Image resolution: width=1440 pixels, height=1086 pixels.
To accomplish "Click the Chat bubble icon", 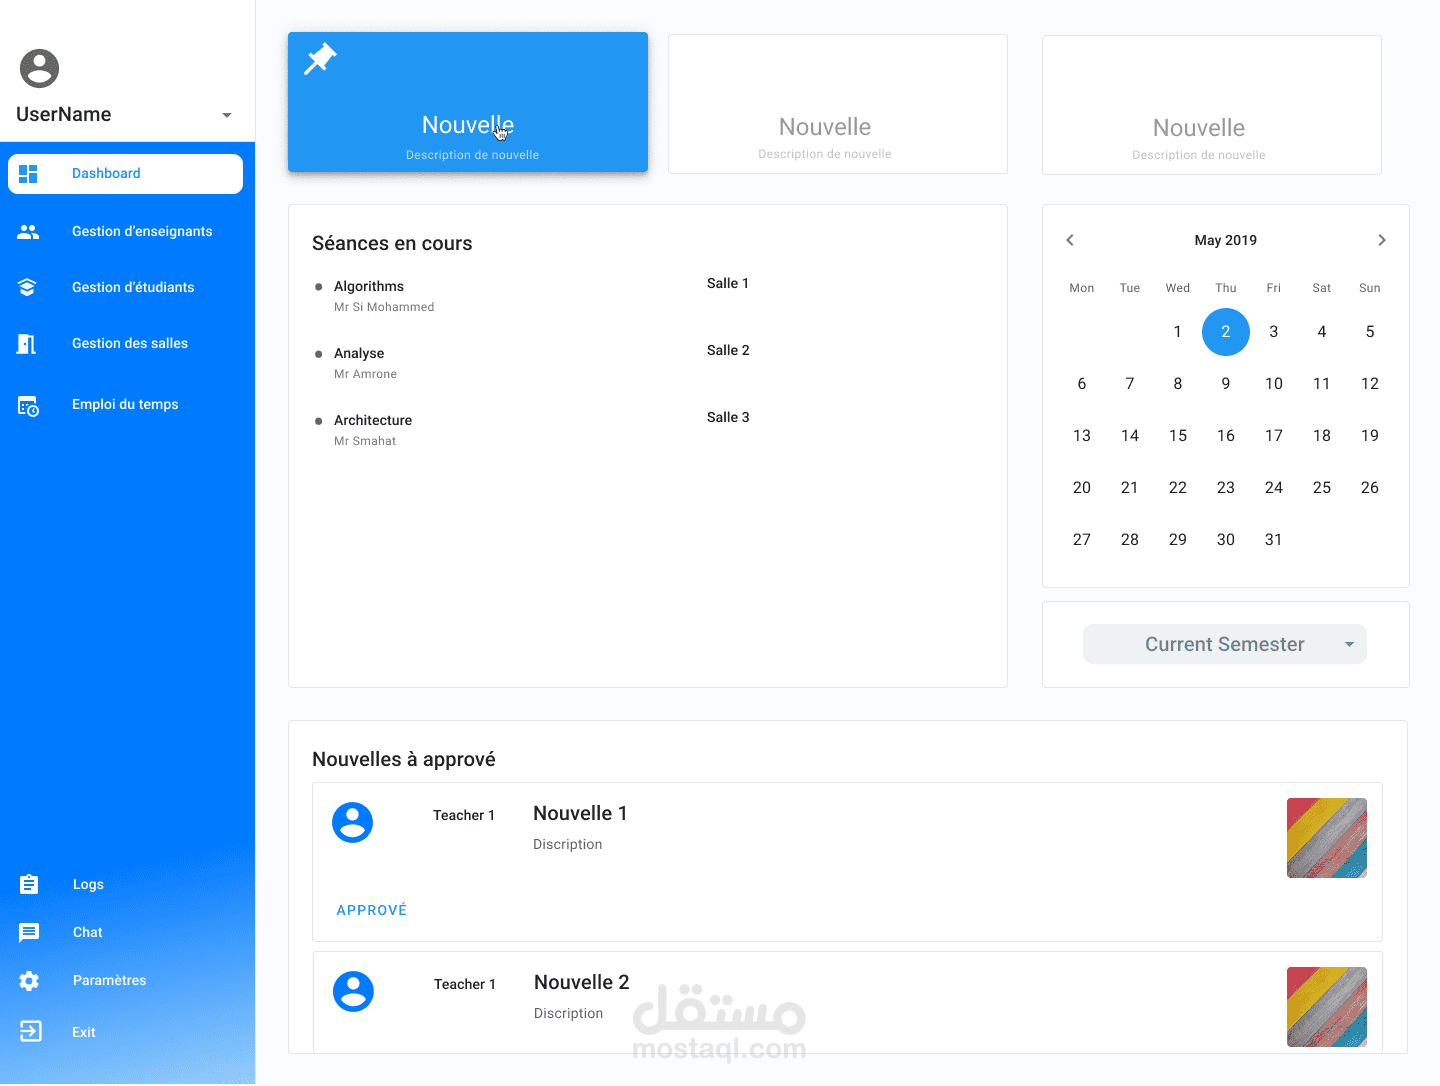I will click(29, 933).
